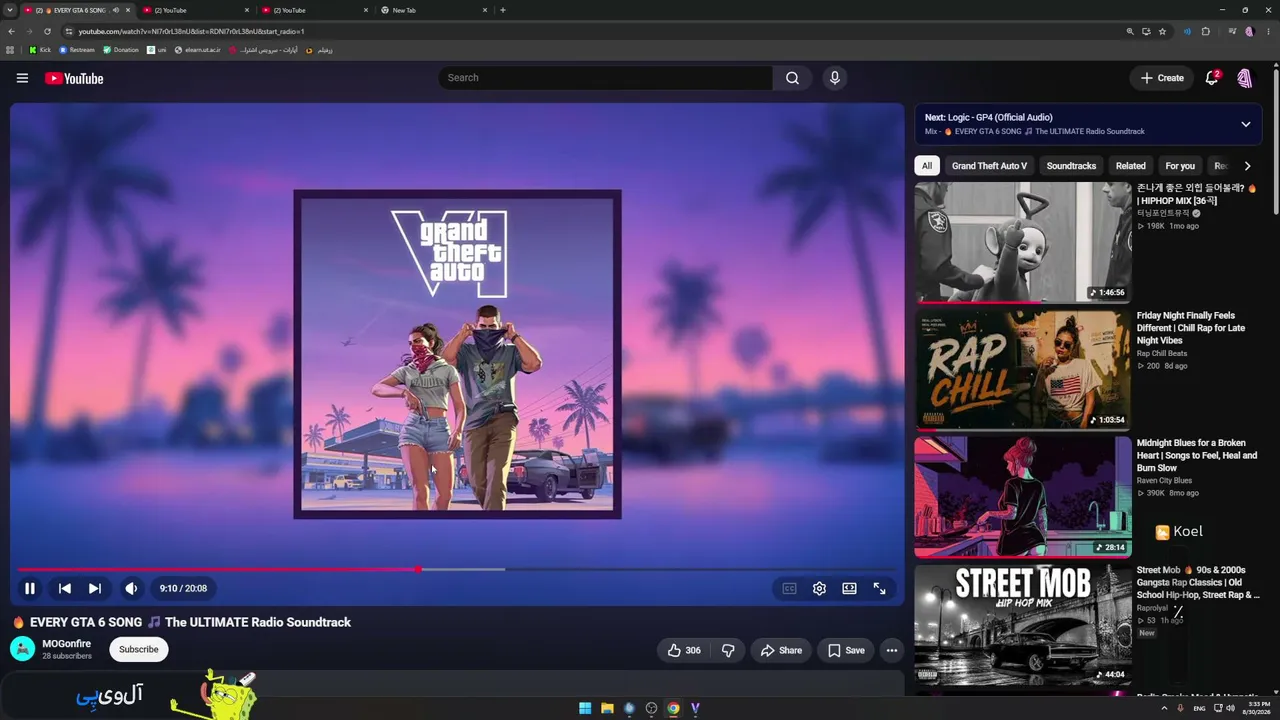The height and width of the screenshot is (720, 1280).
Task: Open the zoom magnifier icon in address bar
Action: click(1130, 31)
